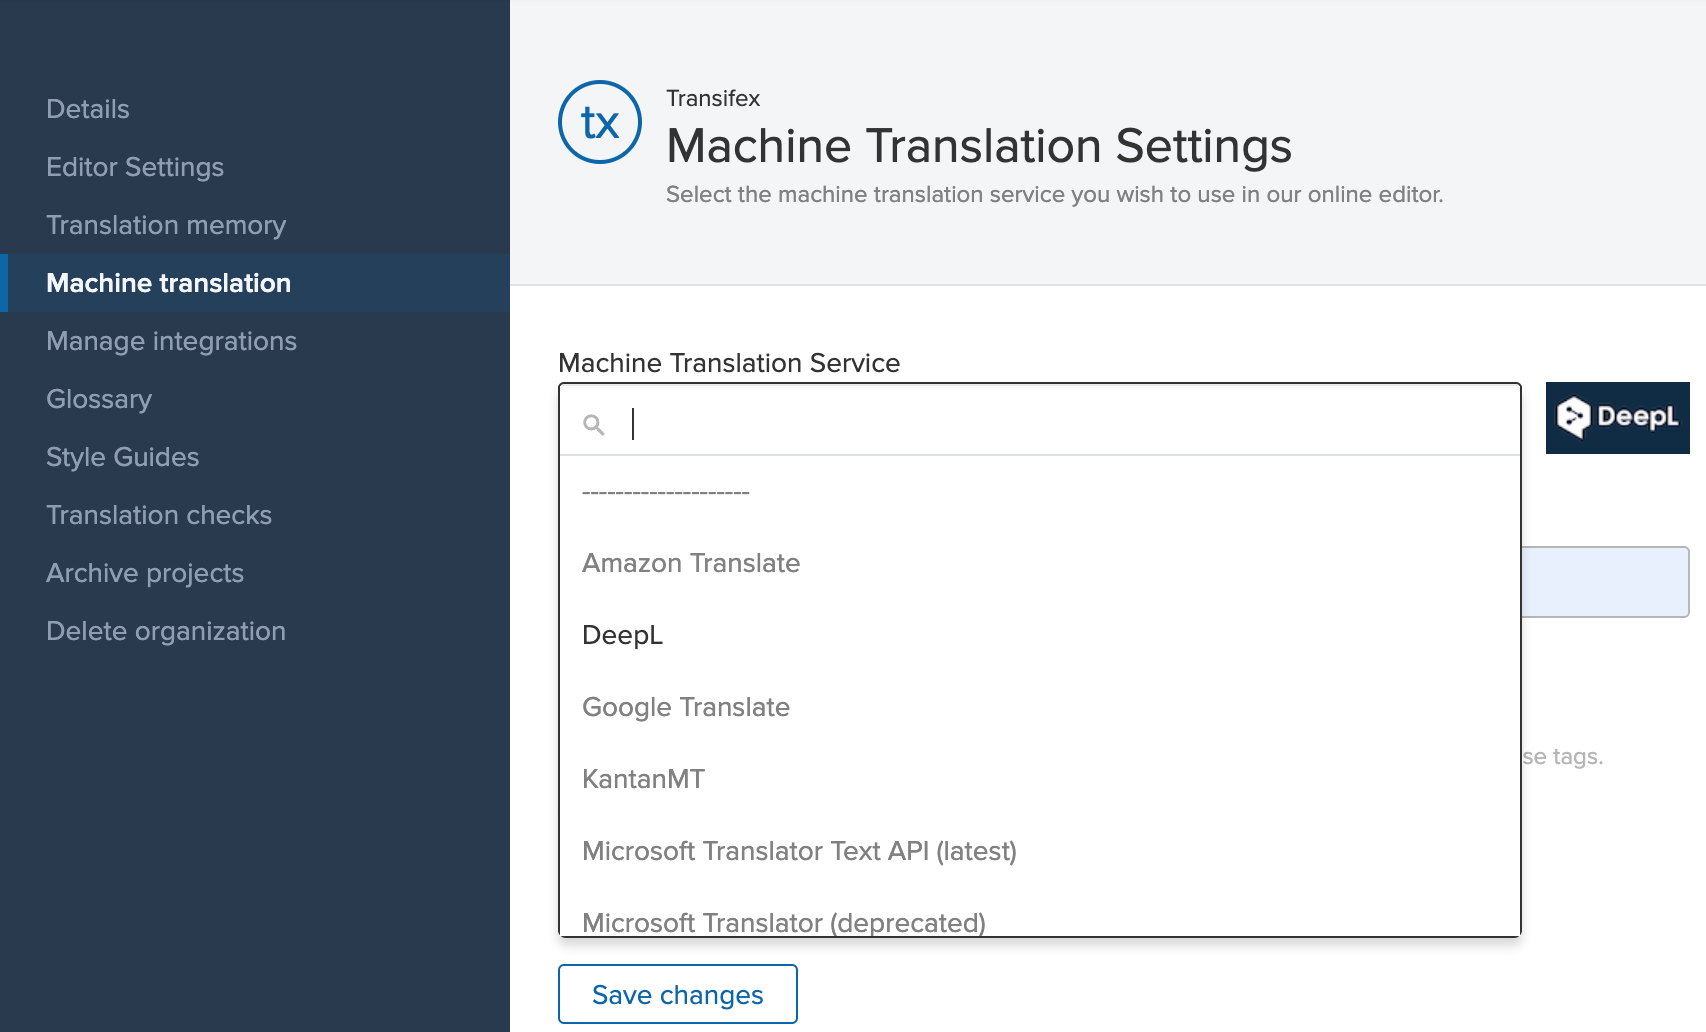This screenshot has height=1032, width=1706.
Task: Go to Manage integrations
Action: click(x=171, y=340)
